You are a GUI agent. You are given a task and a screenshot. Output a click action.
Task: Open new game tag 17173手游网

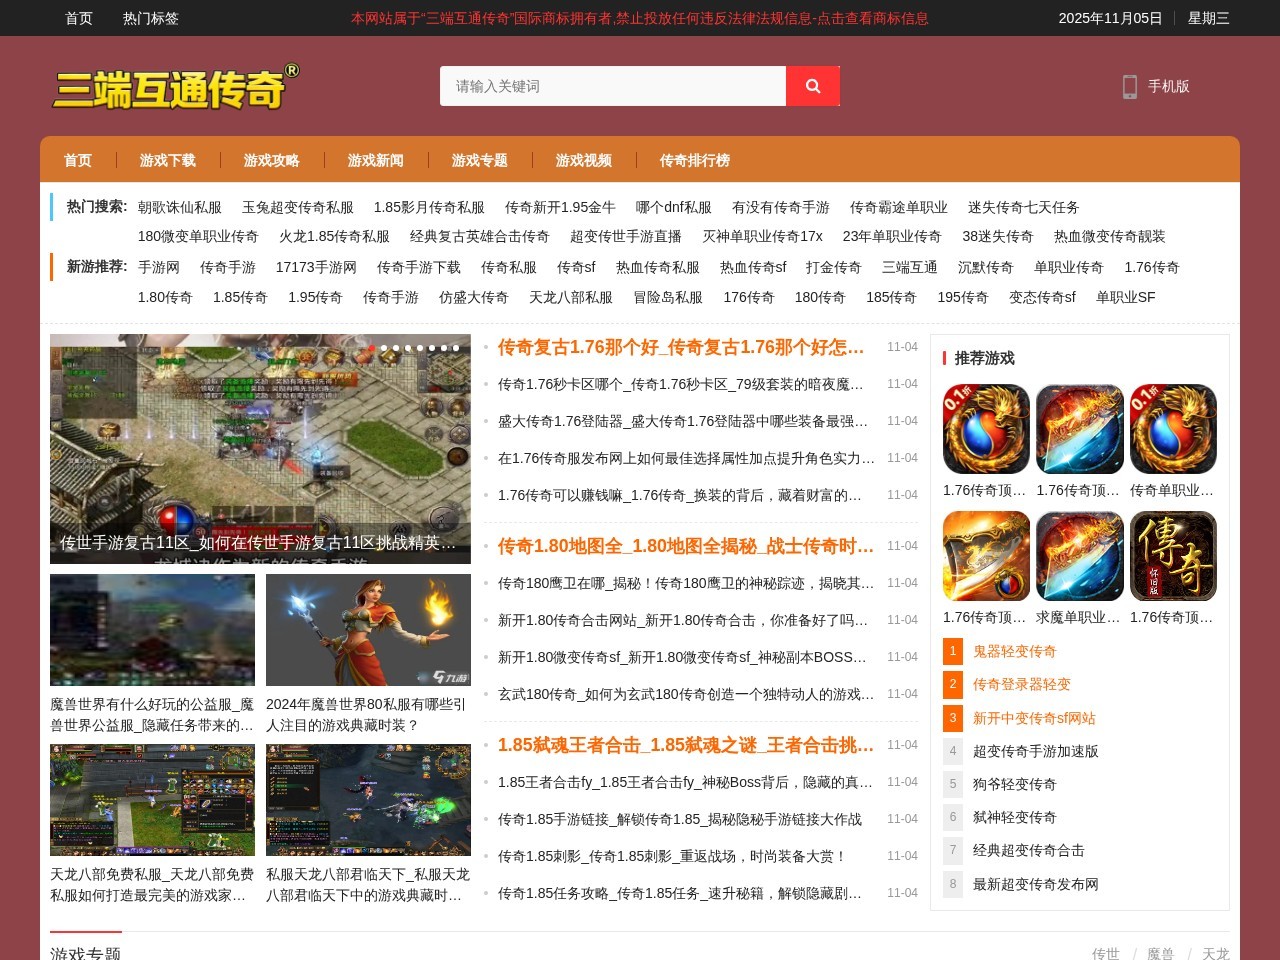316,267
